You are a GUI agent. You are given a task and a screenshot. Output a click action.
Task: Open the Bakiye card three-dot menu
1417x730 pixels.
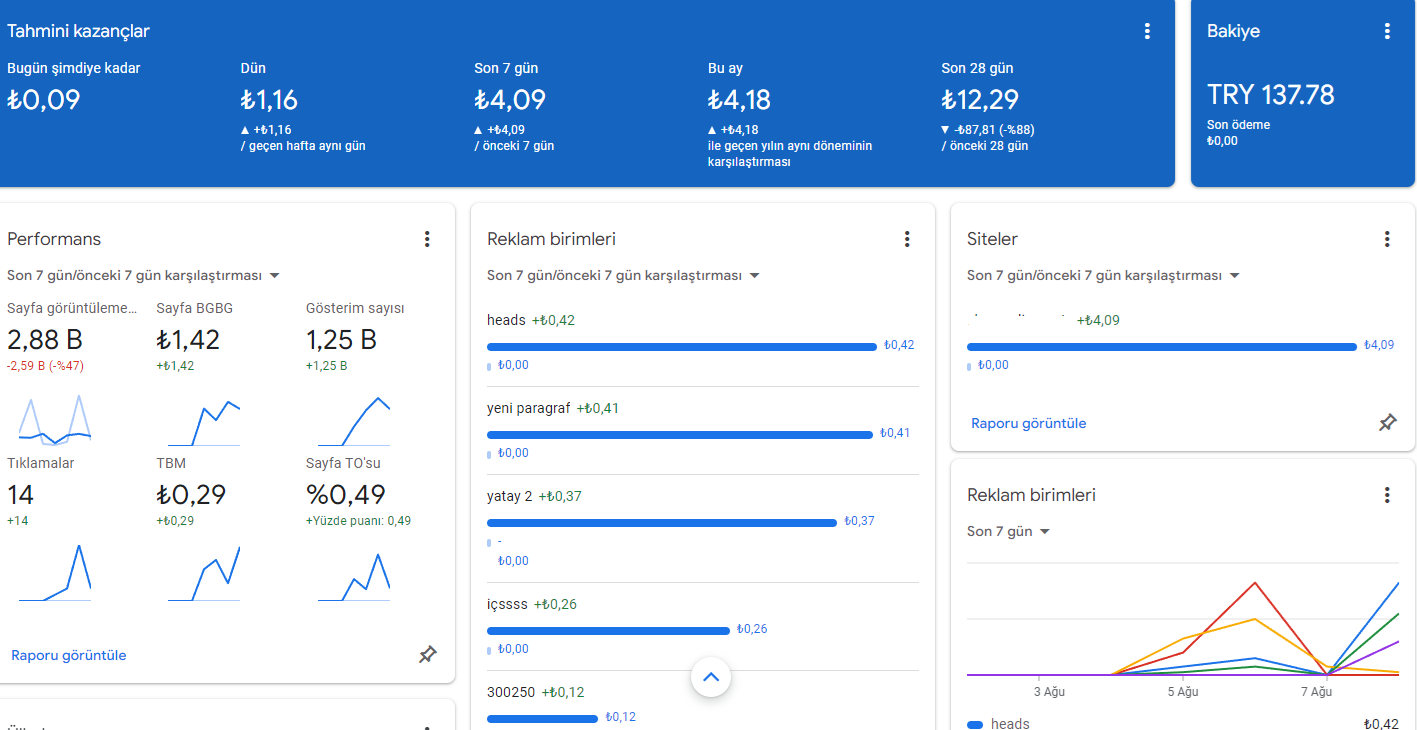1387,31
